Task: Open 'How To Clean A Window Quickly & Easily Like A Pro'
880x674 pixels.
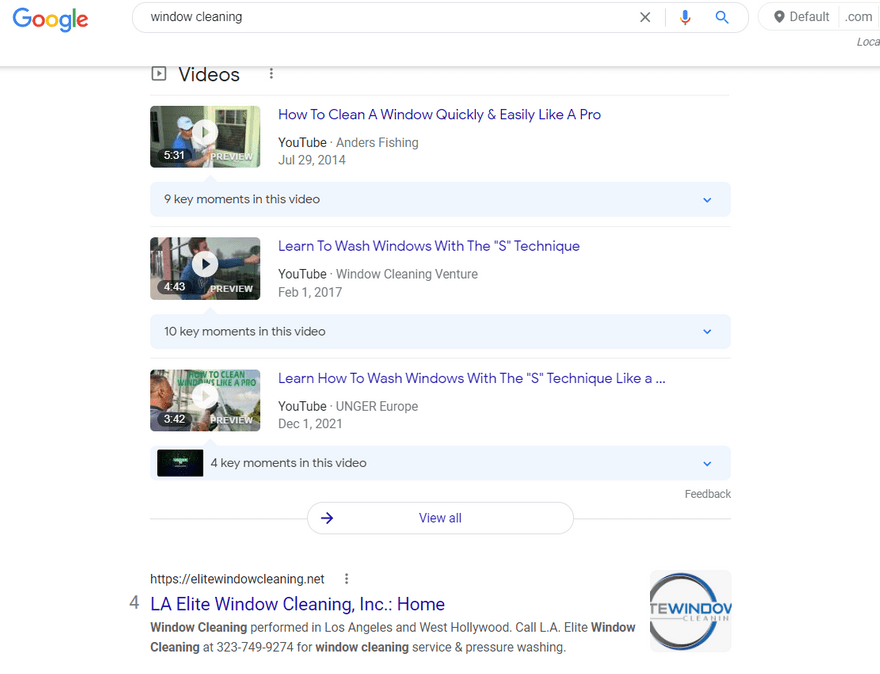Action: [439, 114]
